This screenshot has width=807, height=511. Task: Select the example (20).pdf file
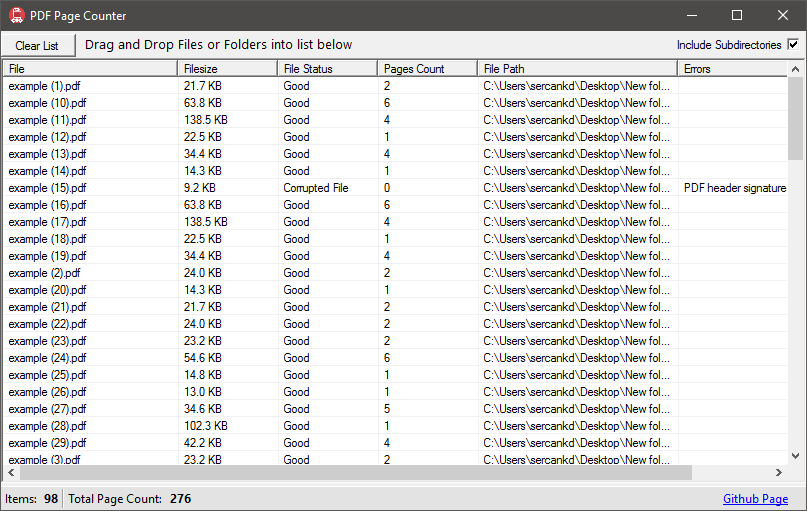(47, 290)
